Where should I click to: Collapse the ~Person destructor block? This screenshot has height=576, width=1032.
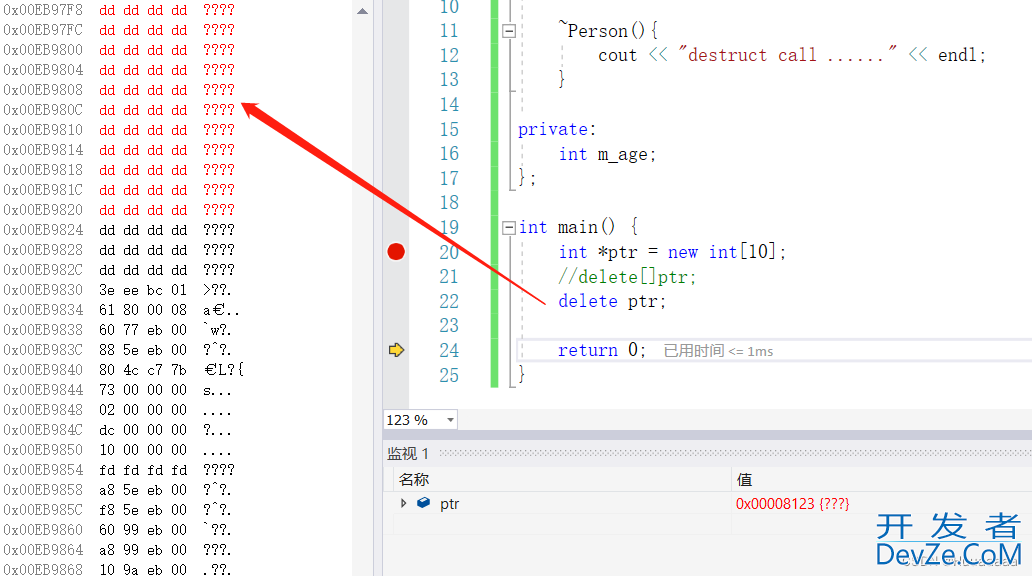pos(509,31)
